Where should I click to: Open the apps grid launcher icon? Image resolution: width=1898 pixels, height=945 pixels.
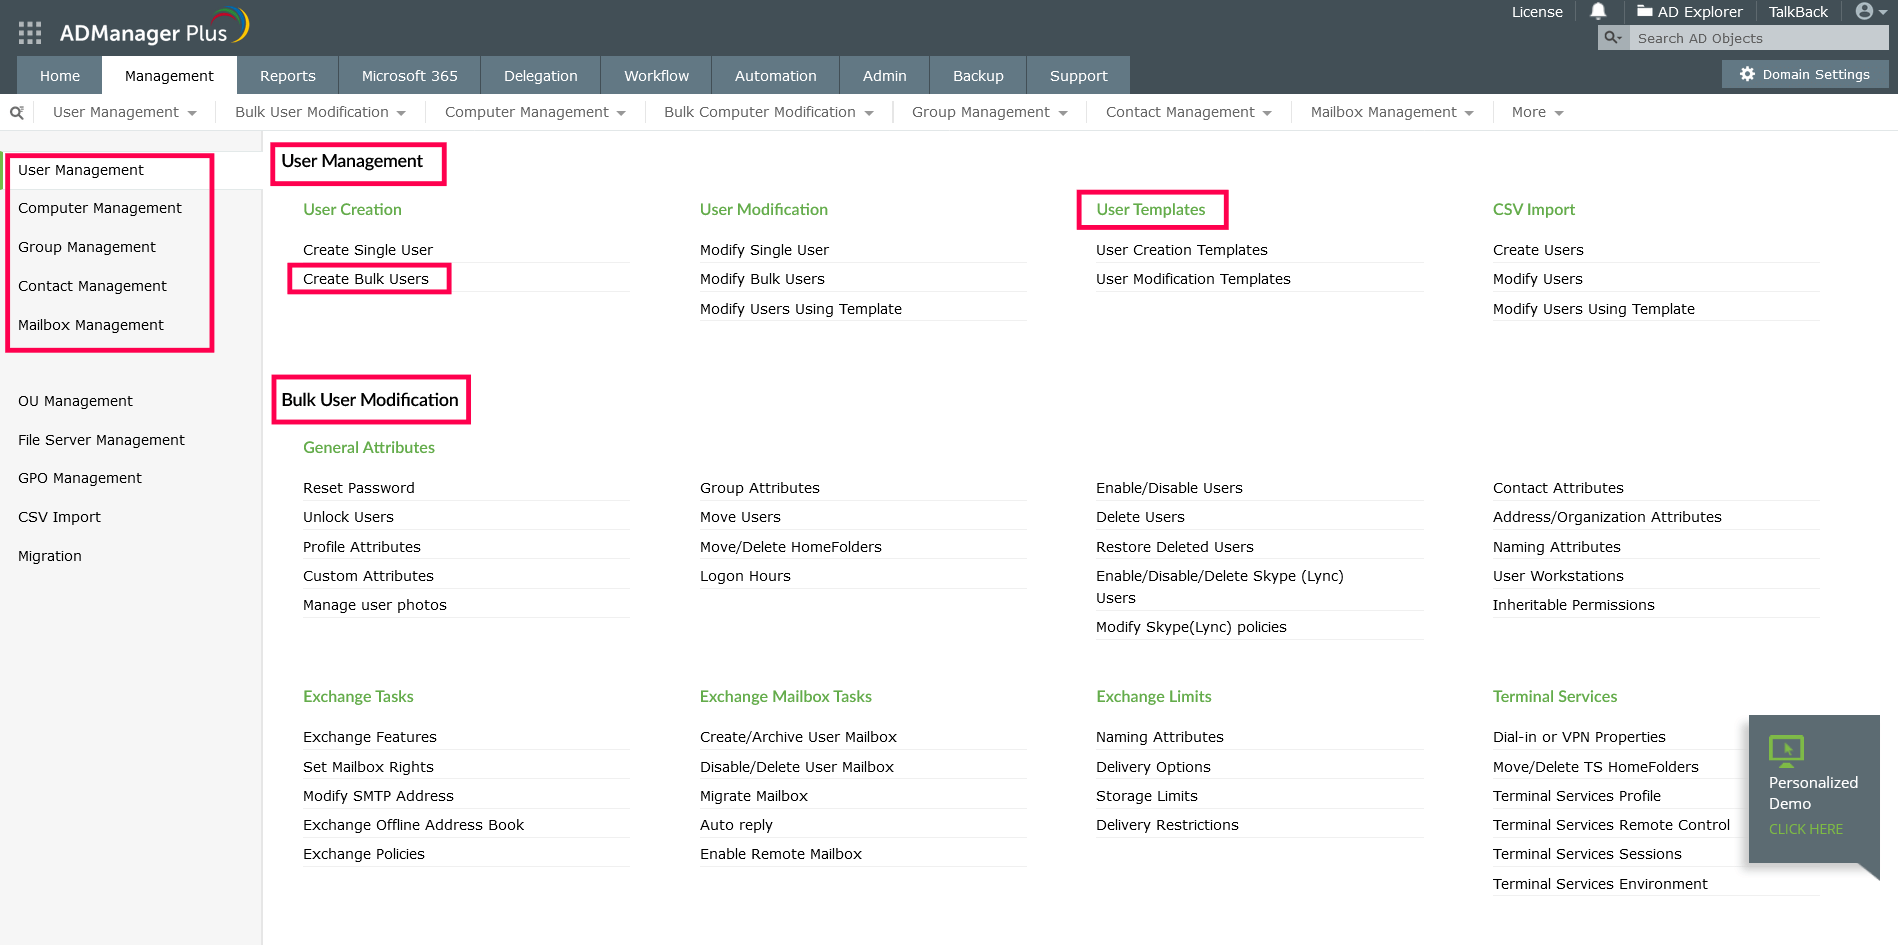click(30, 33)
